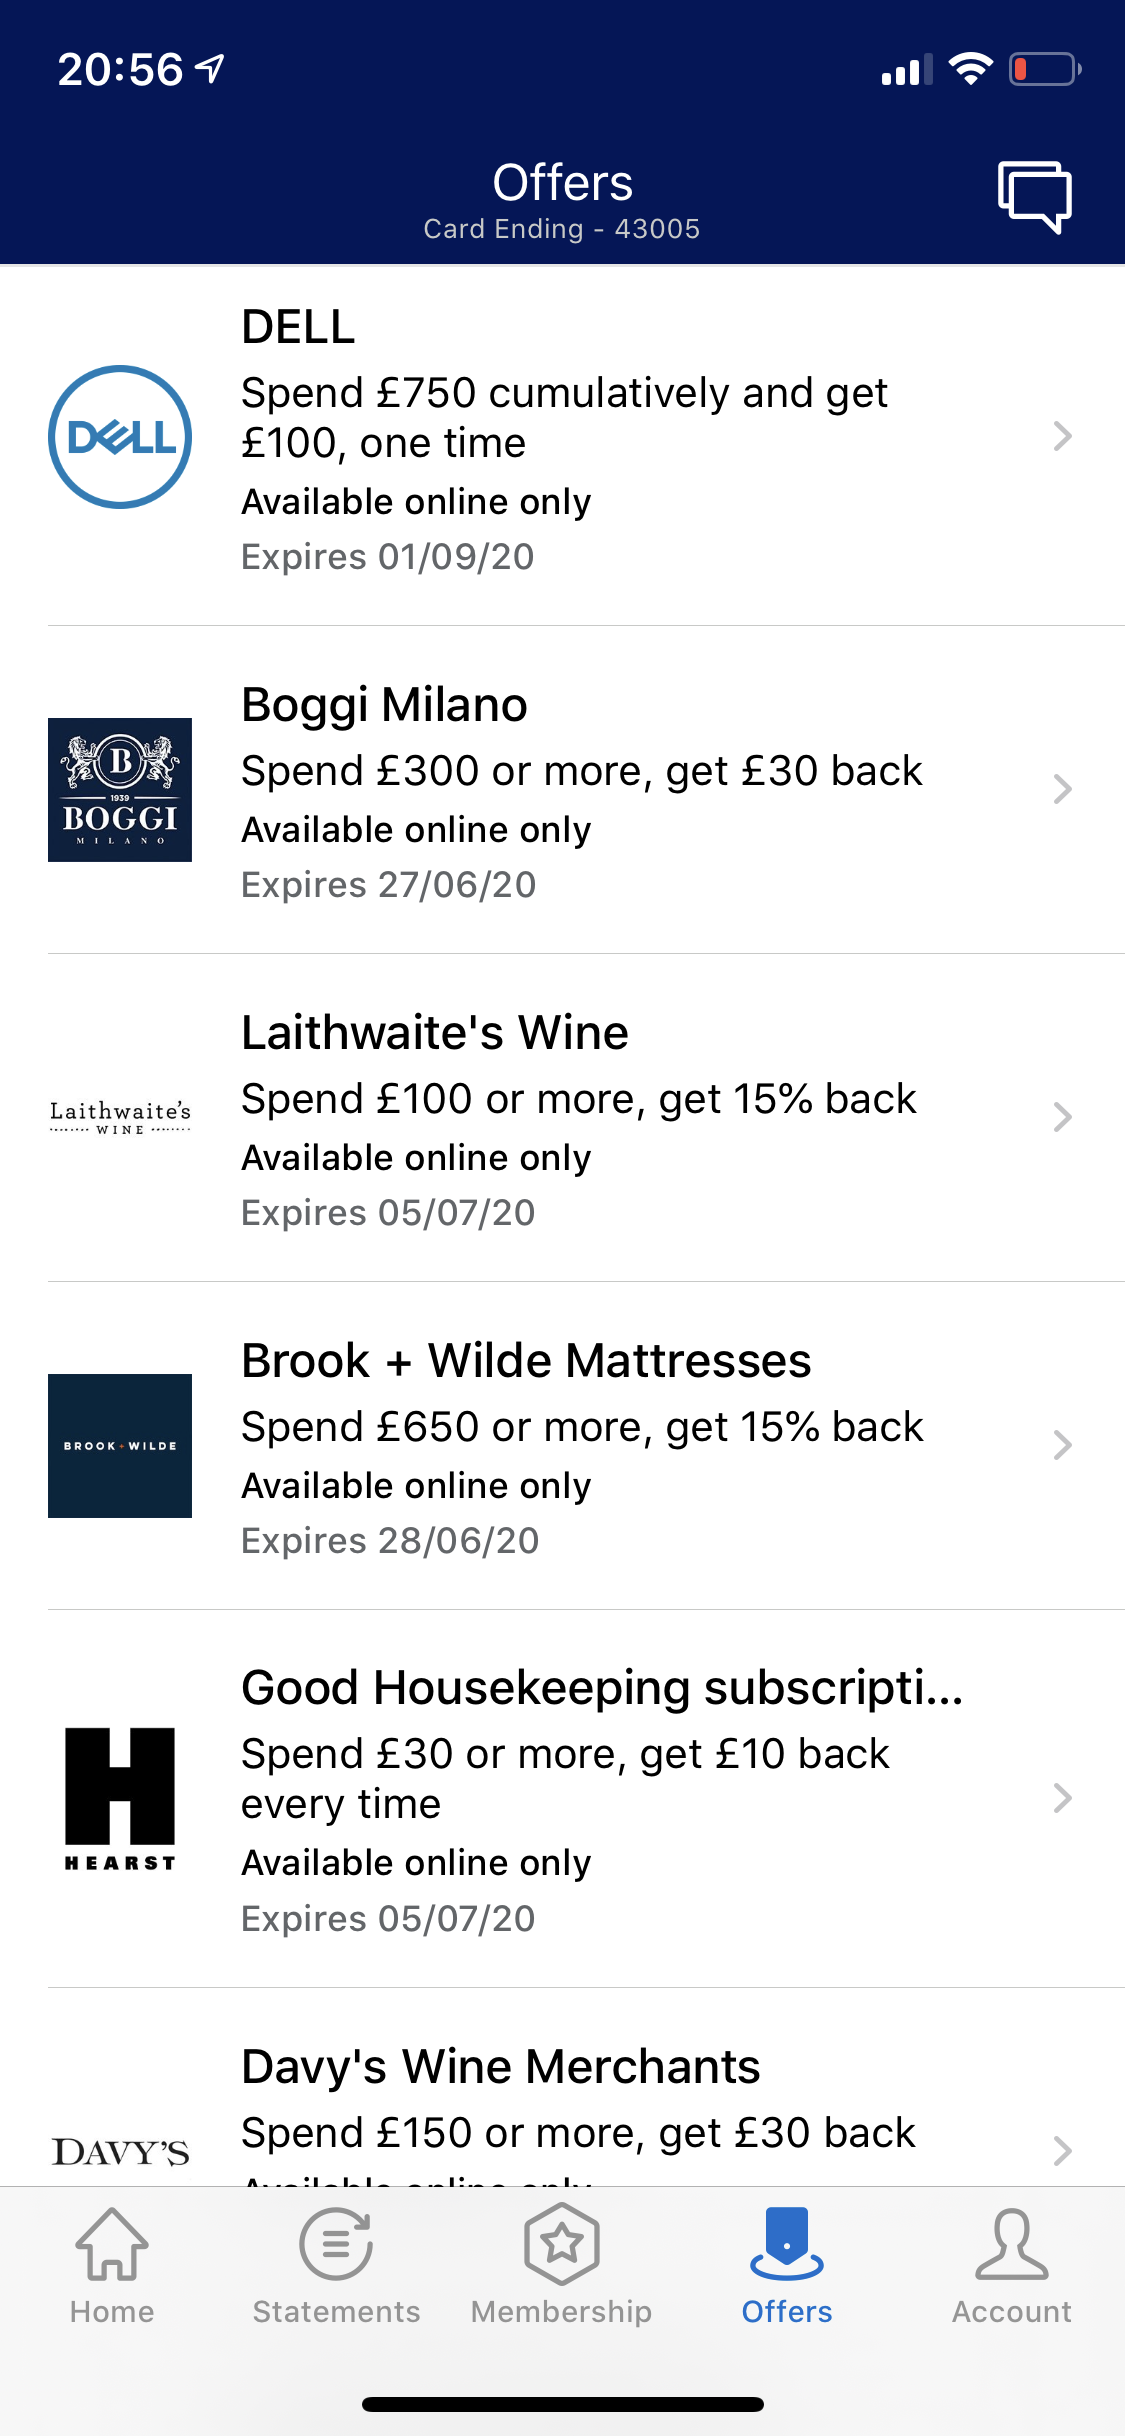1125x2436 pixels.
Task: Expand the DELL offer chevron
Action: [x=1062, y=437]
